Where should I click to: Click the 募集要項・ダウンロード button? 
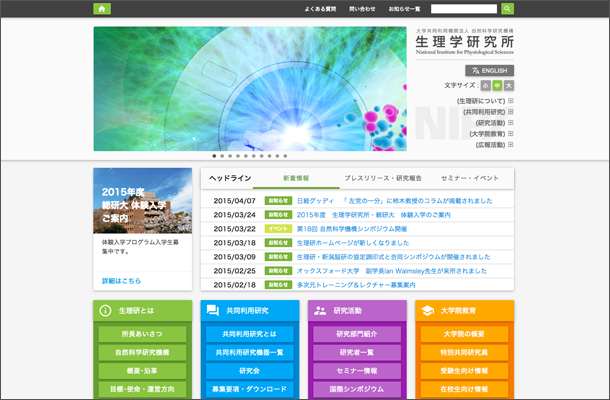[250, 389]
